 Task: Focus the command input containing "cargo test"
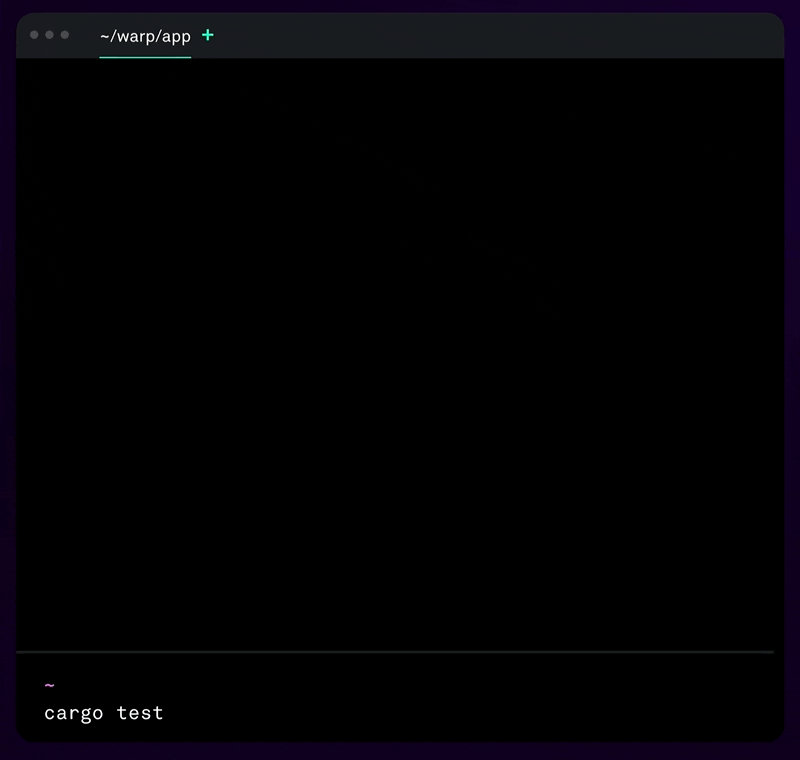[400, 713]
